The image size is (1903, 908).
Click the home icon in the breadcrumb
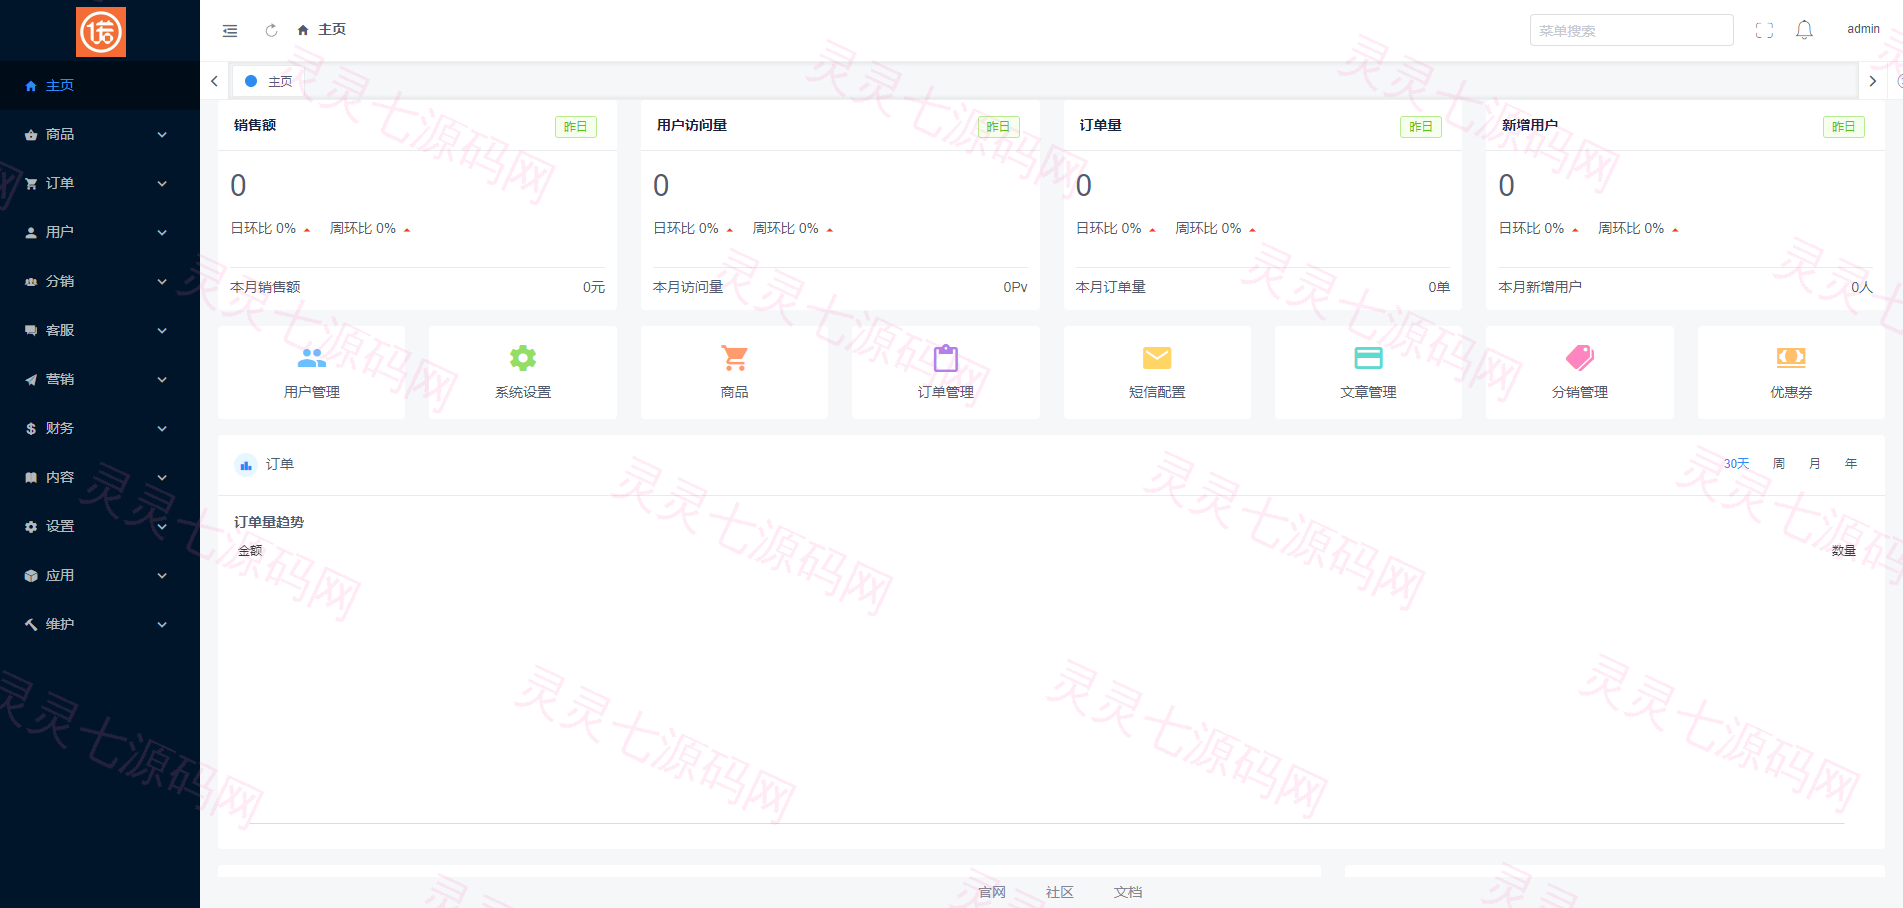[303, 31]
